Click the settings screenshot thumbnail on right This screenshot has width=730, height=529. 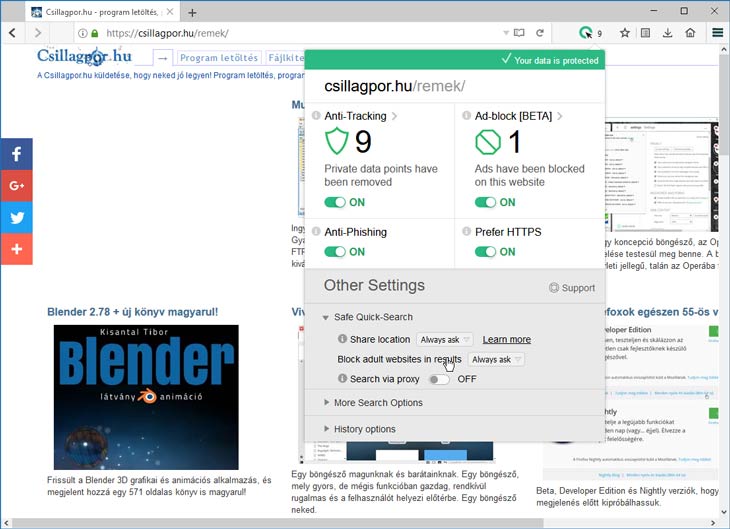pos(661,177)
